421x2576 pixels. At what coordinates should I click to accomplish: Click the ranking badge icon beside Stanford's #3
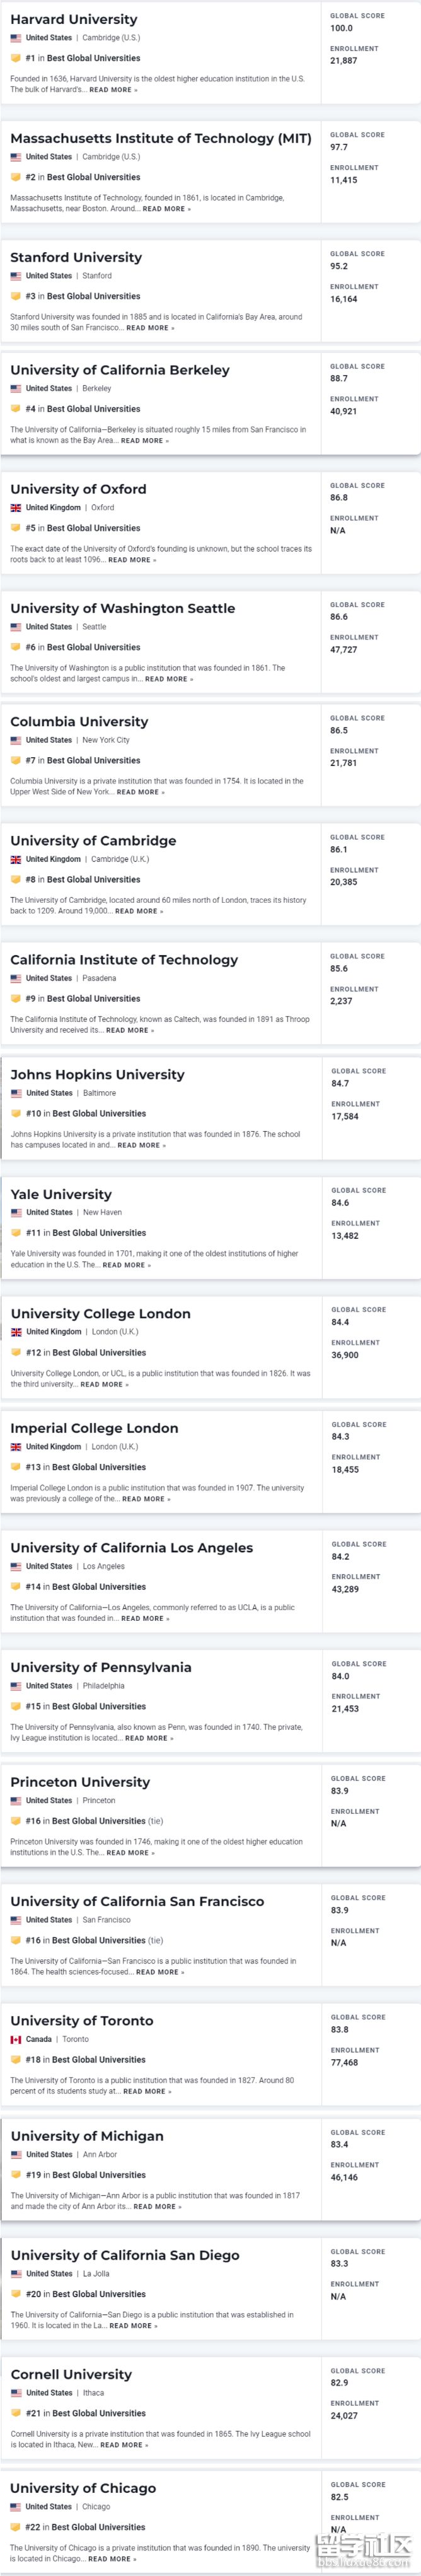coord(16,296)
